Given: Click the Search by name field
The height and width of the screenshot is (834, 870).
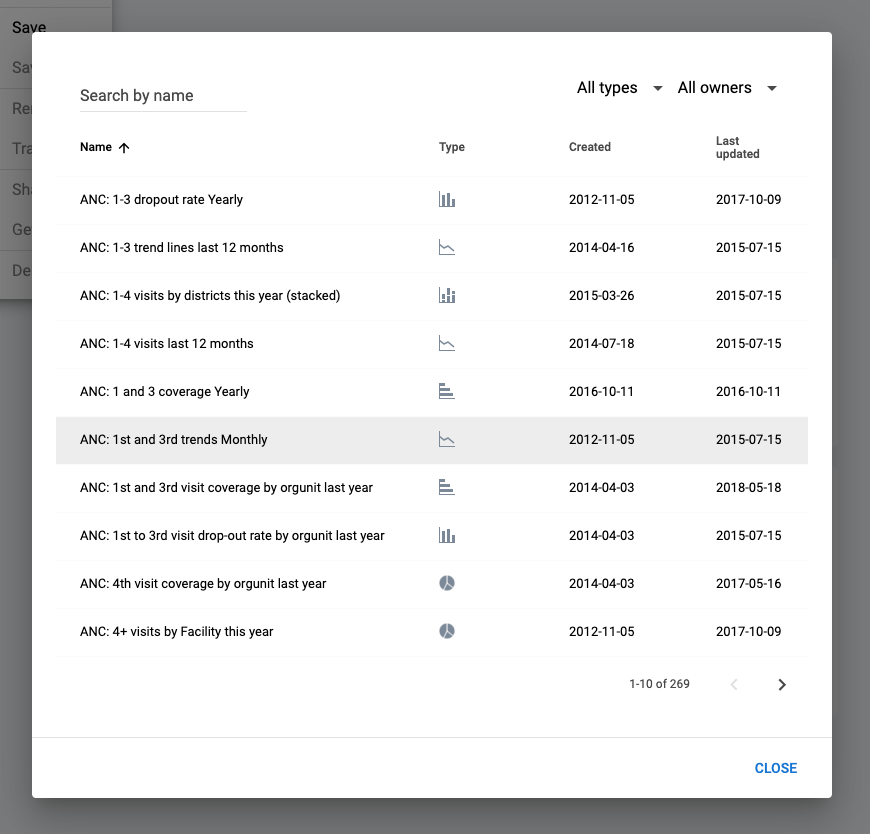Looking at the screenshot, I should pos(163,95).
